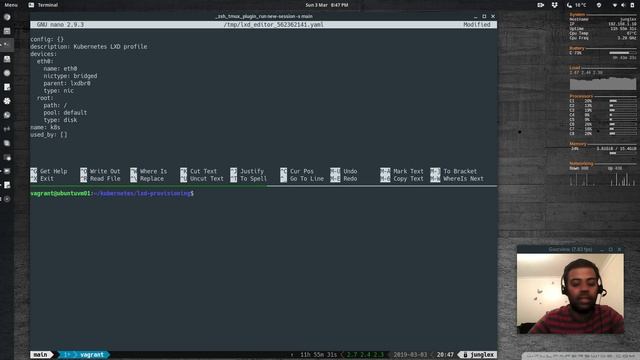Click the highlighted terminal icon in the dock
The height and width of the screenshot is (360, 640).
[x=7, y=44]
